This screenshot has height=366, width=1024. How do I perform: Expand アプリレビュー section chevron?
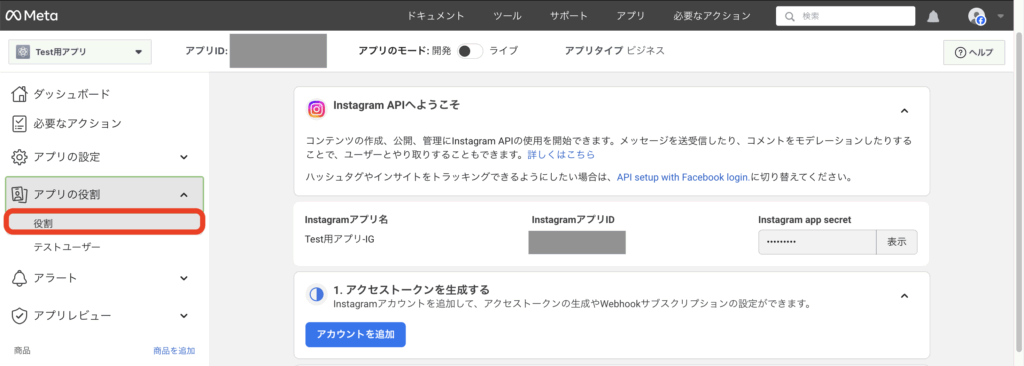click(184, 316)
